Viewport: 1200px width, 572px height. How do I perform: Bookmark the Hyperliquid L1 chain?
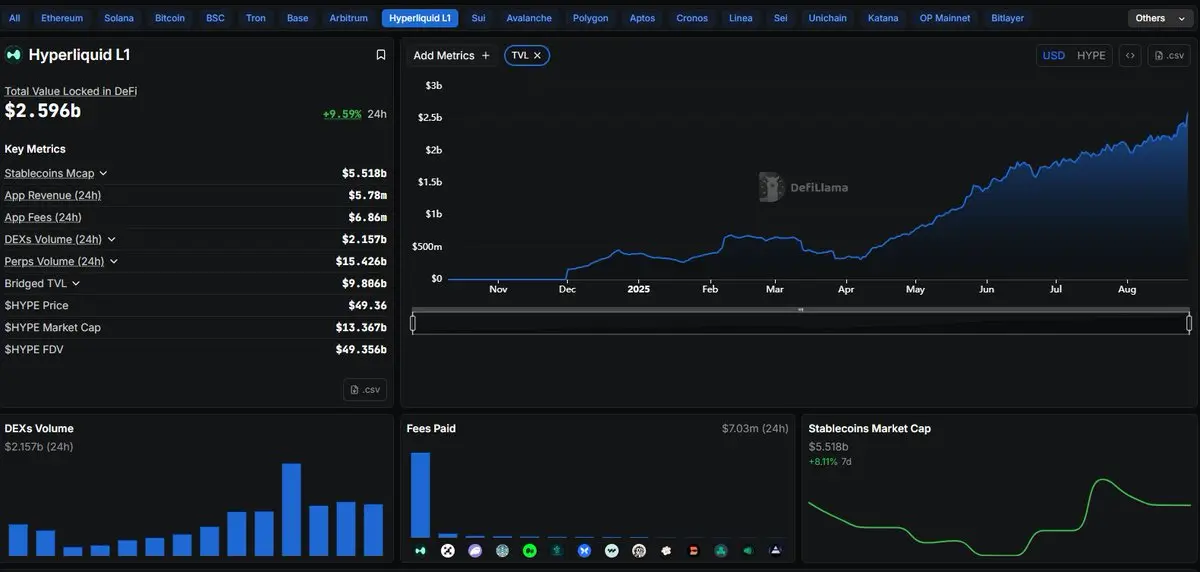pos(380,55)
